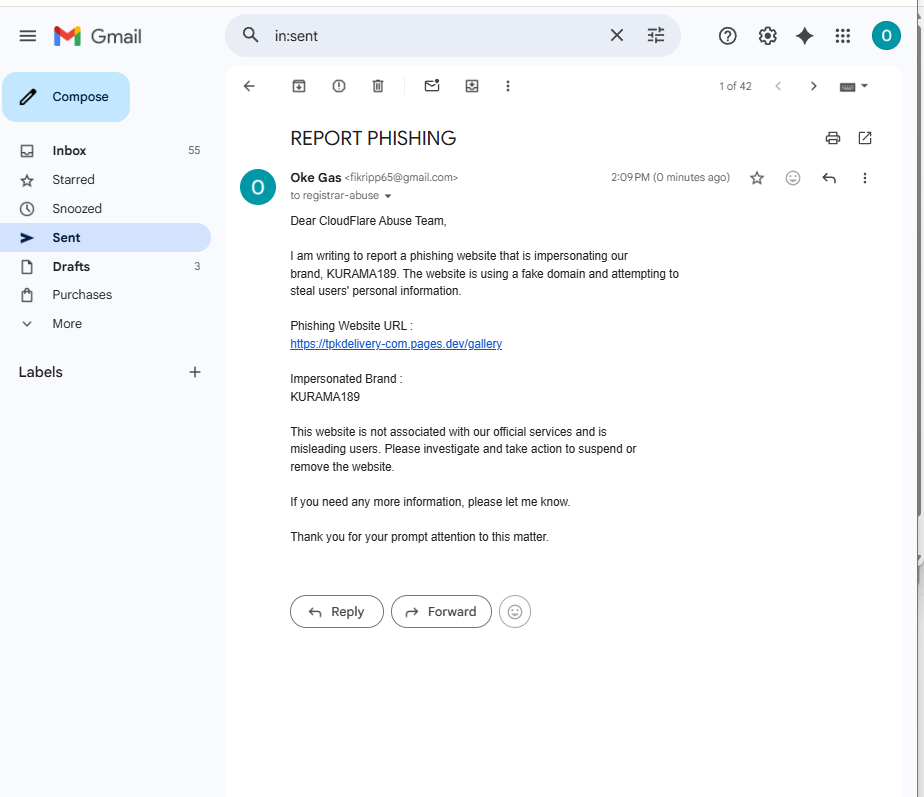Open Settings gear icon

pyautogui.click(x=767, y=36)
